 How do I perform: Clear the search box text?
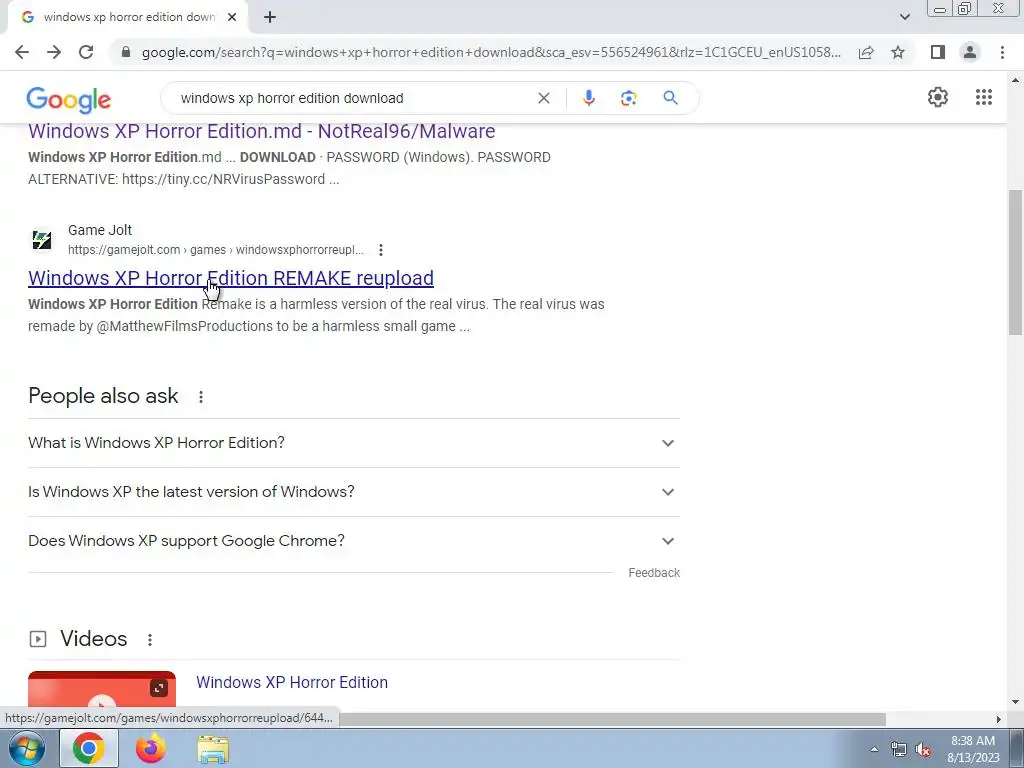[543, 98]
